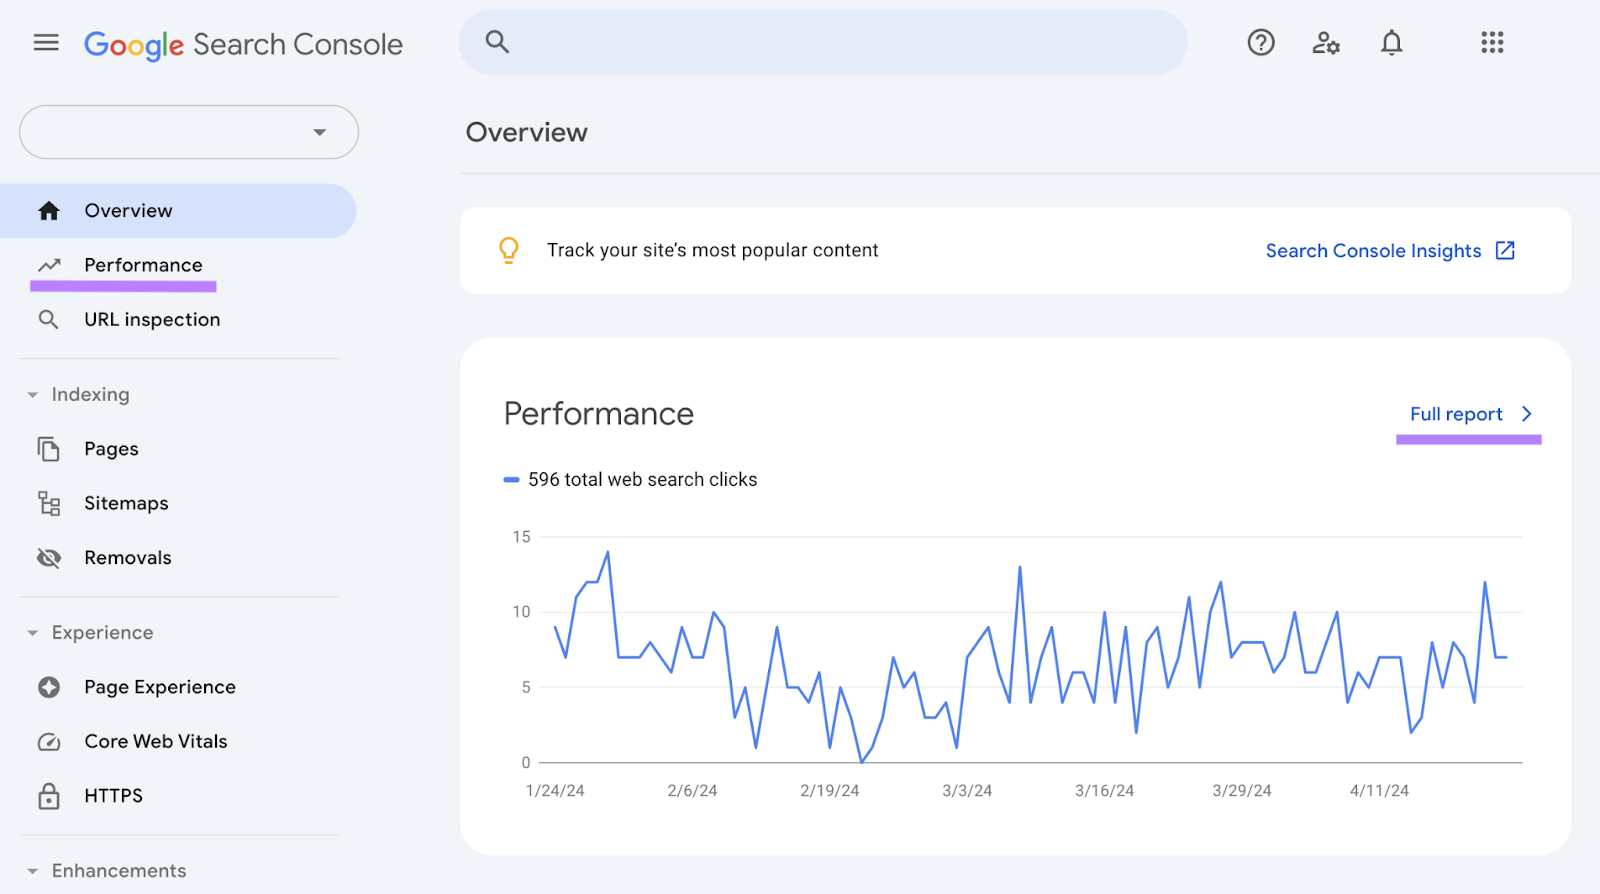Click 'Track your site's most popular content' text
This screenshot has width=1600, height=894.
tap(712, 250)
